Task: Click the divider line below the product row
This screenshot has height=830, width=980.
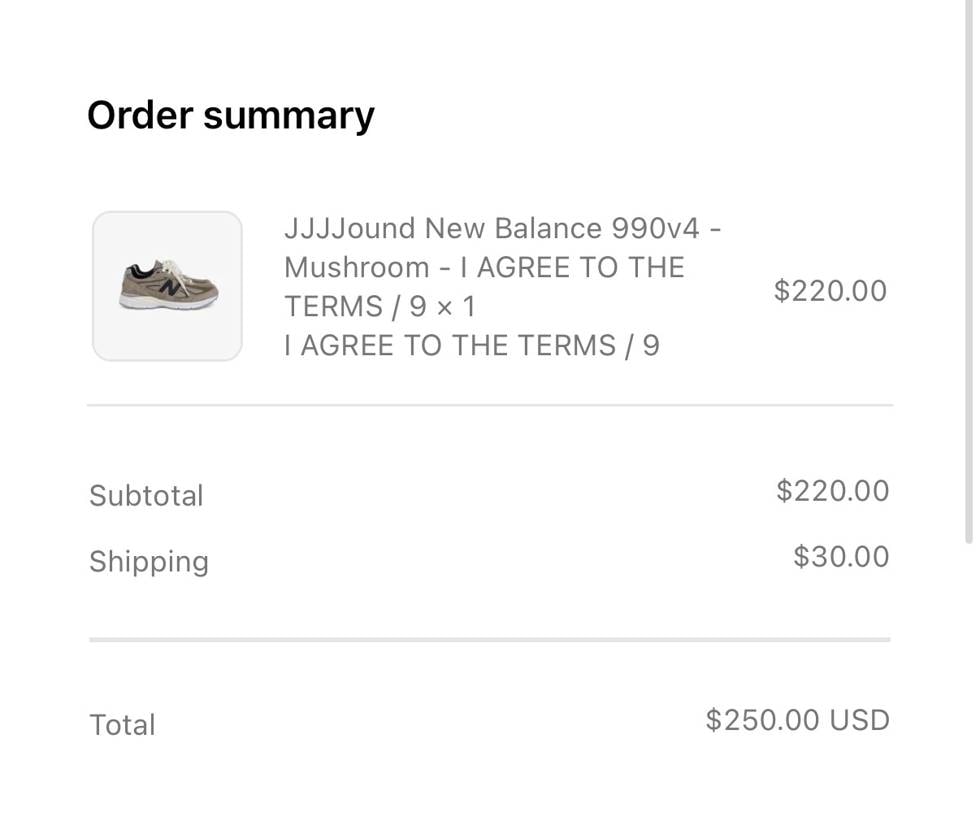Action: pyautogui.click(x=490, y=405)
